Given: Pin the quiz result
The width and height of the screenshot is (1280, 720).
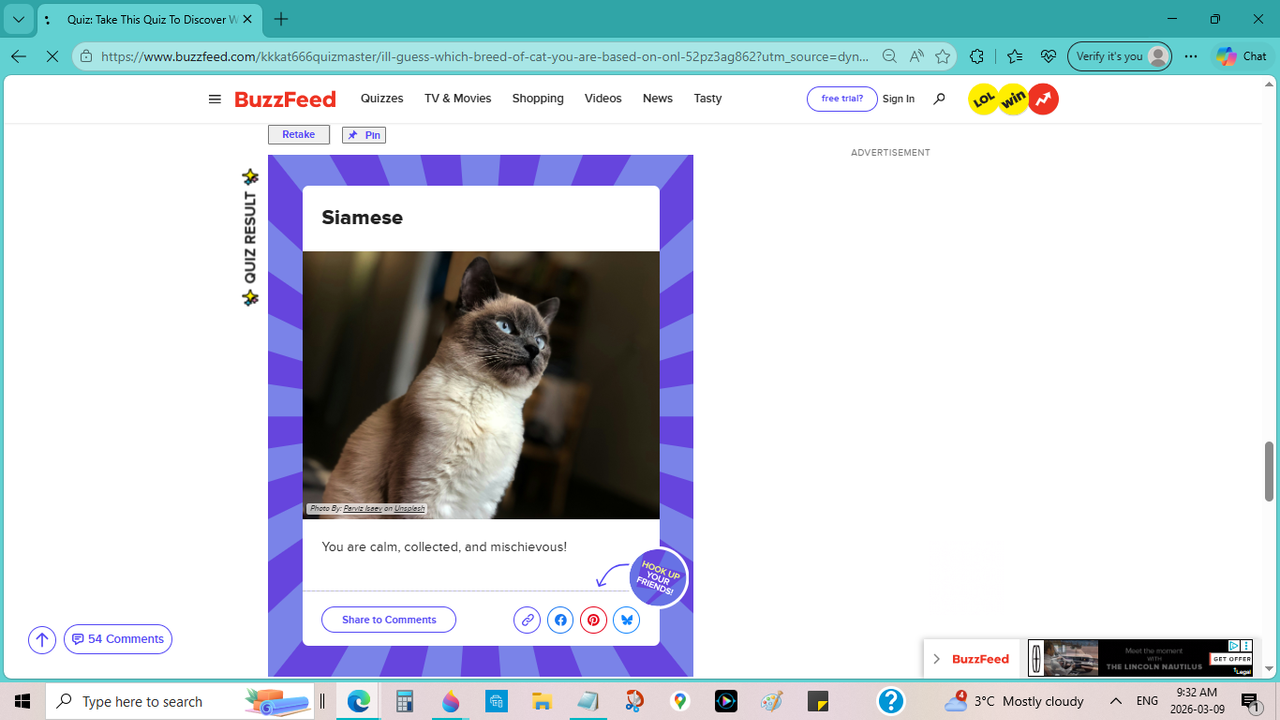Looking at the screenshot, I should pyautogui.click(x=364, y=135).
